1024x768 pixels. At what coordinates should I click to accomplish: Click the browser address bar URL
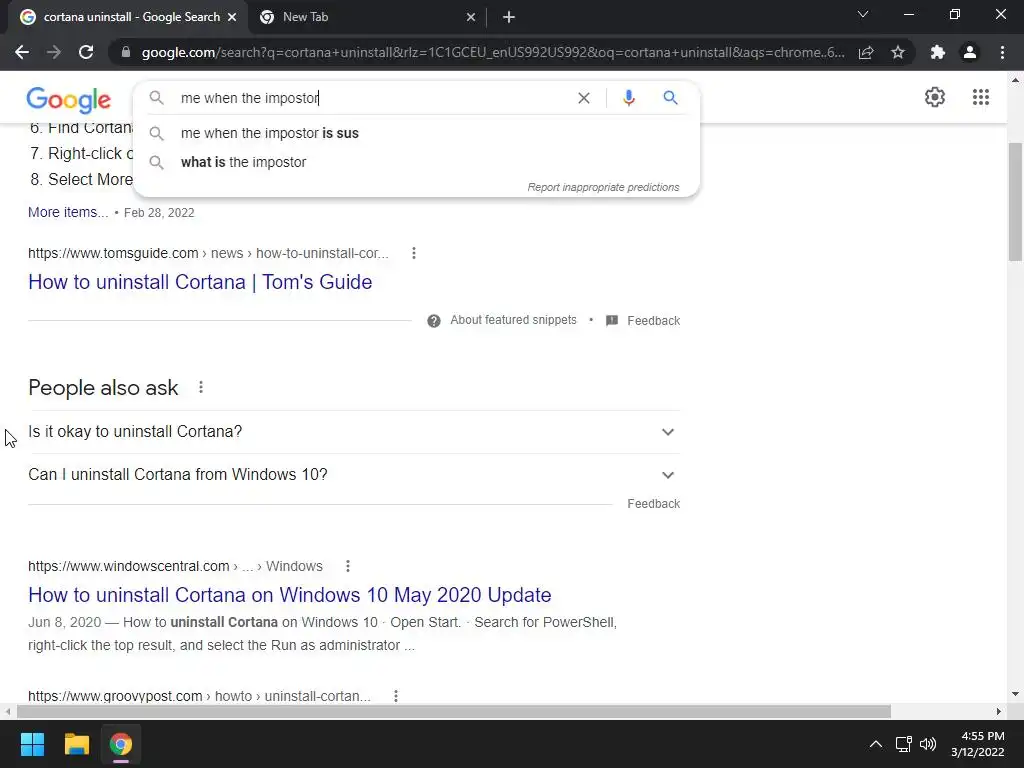tap(493, 52)
